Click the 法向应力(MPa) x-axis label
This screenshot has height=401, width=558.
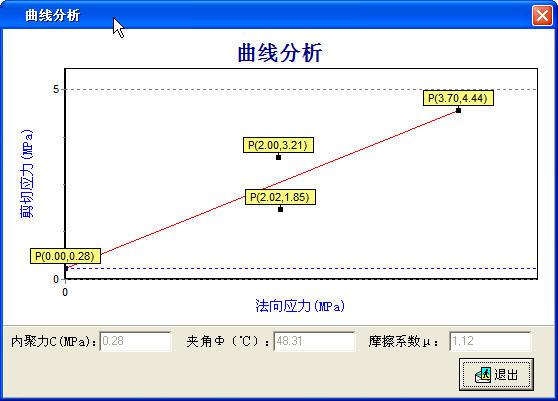[x=300, y=306]
